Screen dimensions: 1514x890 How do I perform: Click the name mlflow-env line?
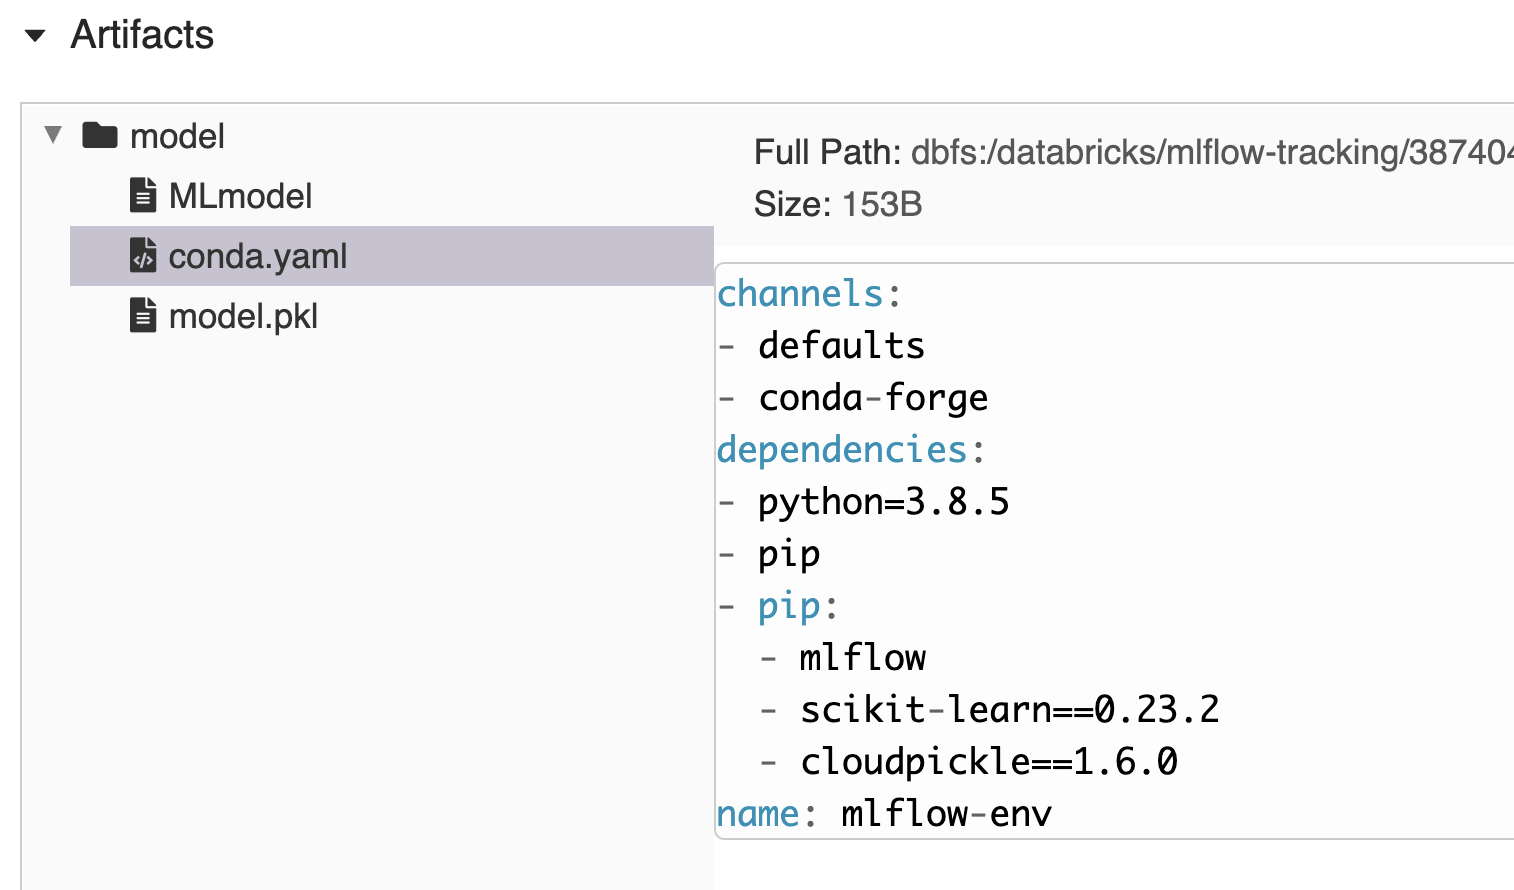[884, 814]
